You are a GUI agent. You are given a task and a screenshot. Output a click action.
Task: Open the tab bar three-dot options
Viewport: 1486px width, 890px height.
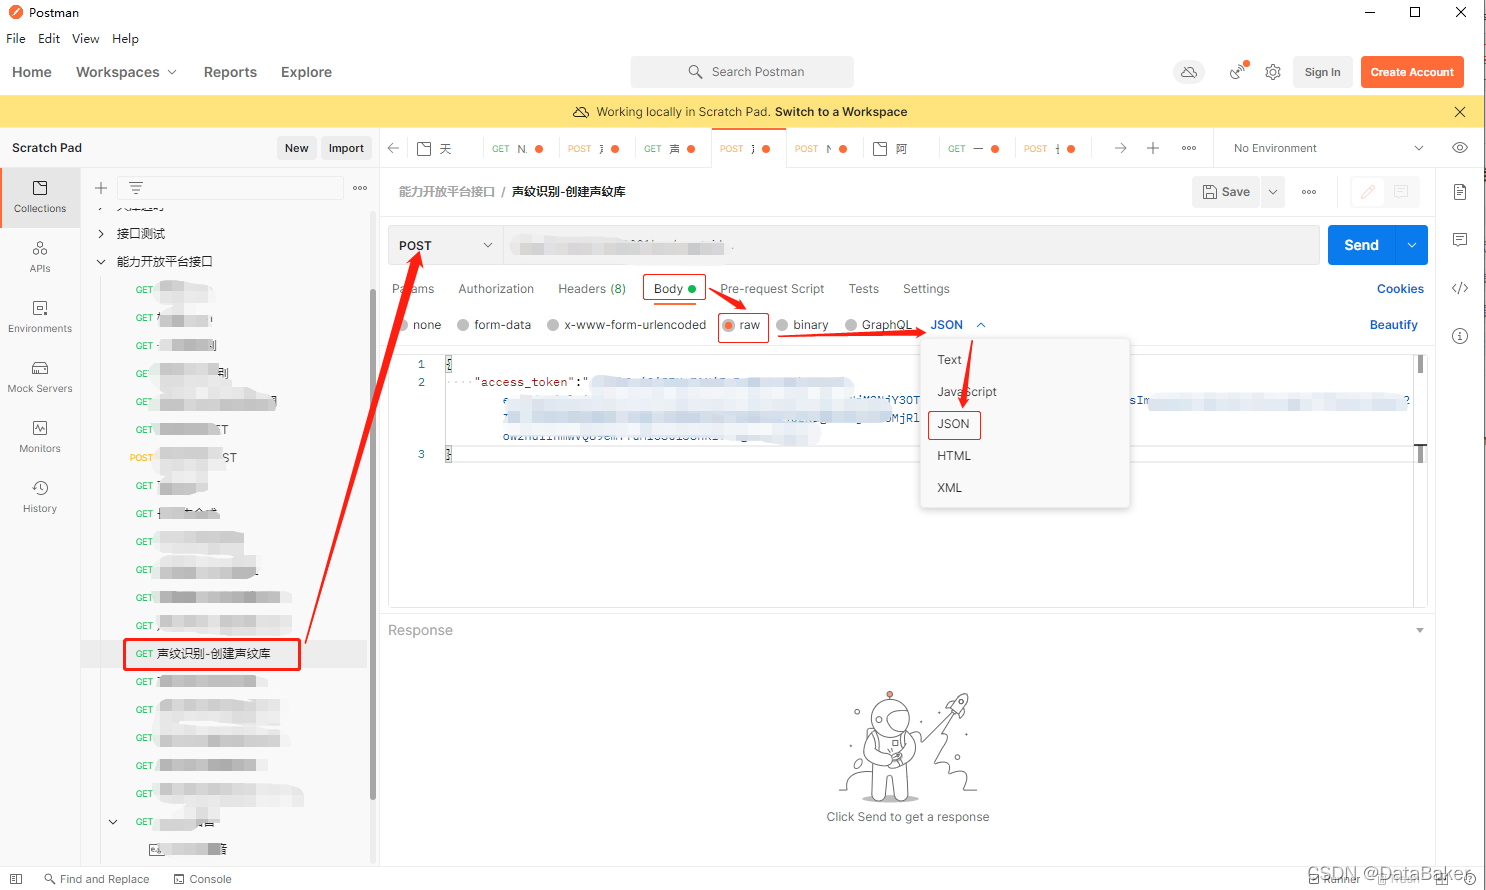coord(1189,148)
